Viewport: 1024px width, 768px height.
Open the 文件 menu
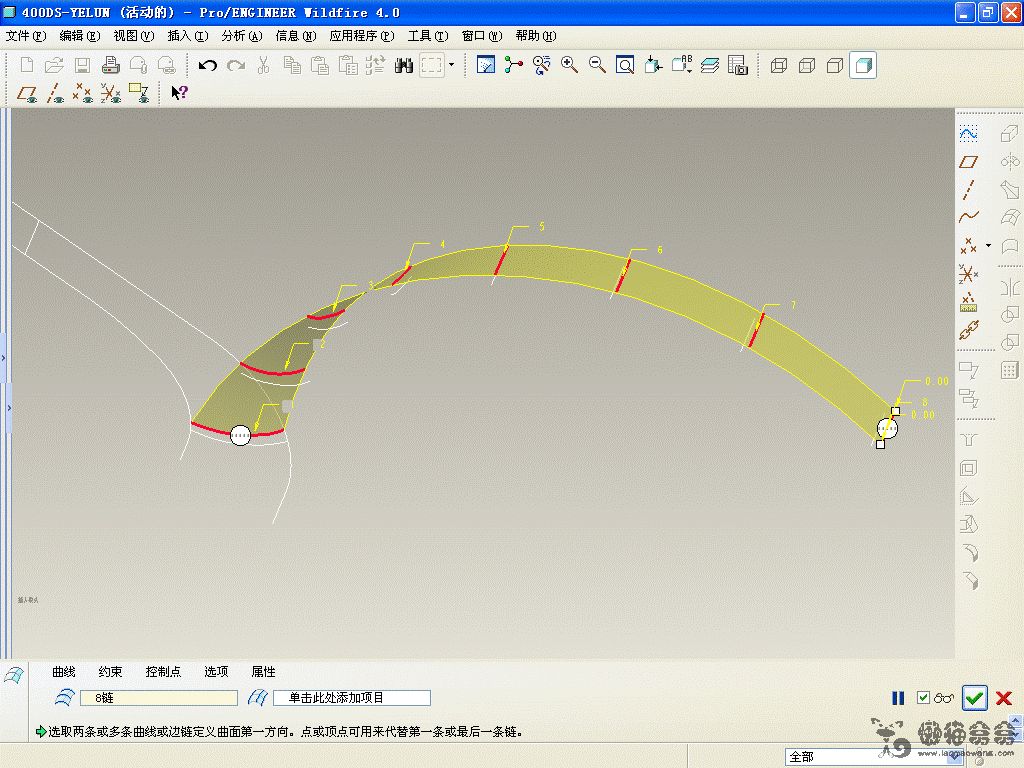[x=26, y=36]
